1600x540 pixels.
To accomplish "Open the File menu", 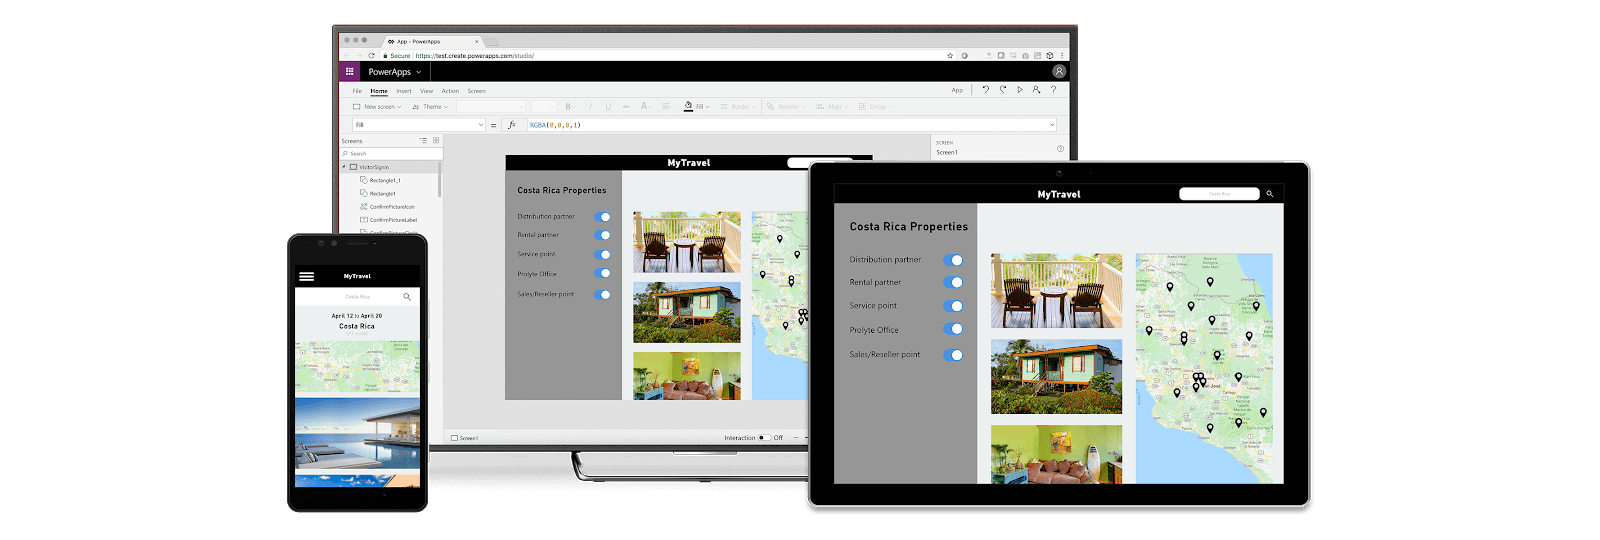I will tap(357, 91).
